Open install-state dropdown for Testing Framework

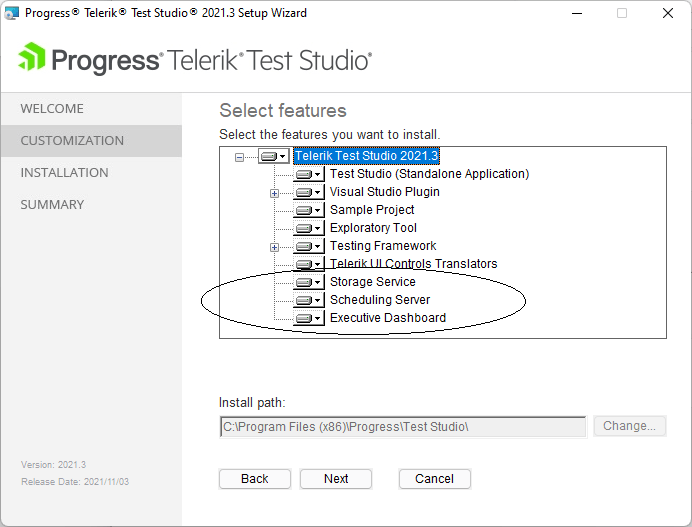pos(308,246)
